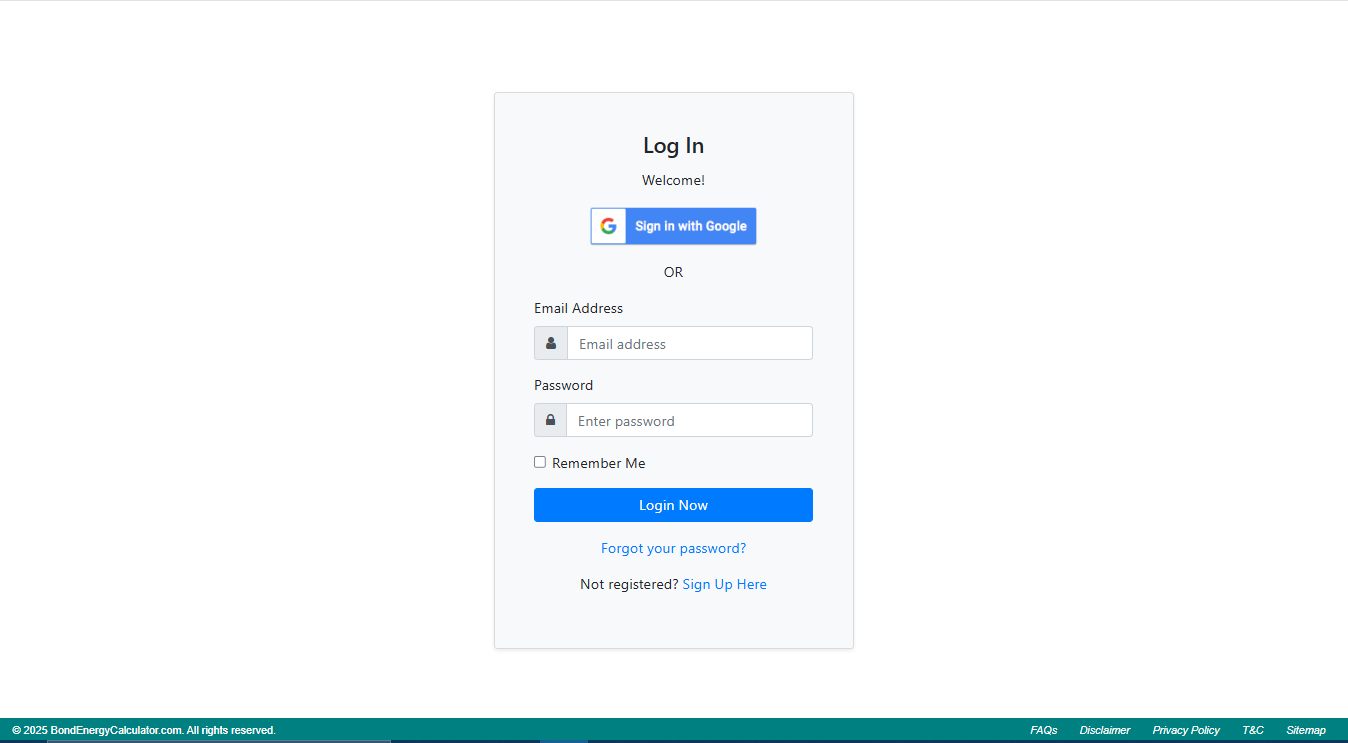Click the Google G logo icon
The image size is (1348, 743).
608,226
